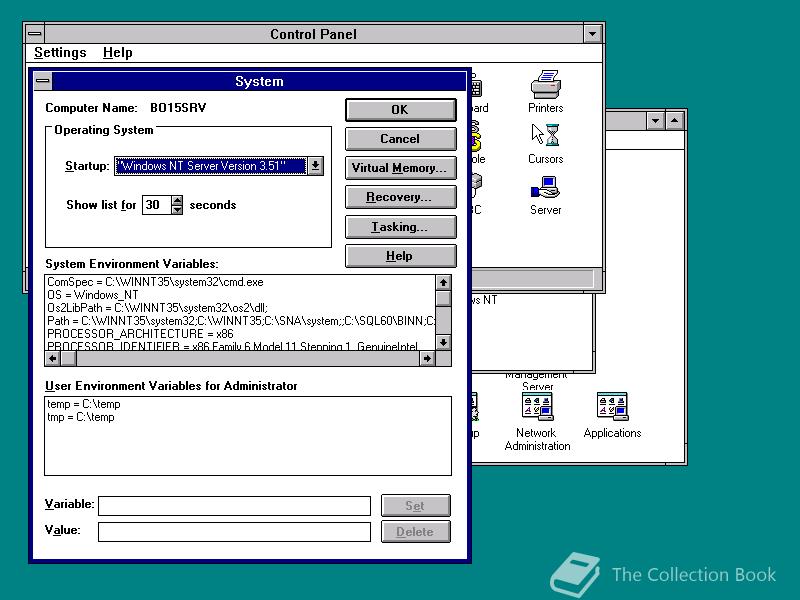Select the PROCESSOR_ARCHITECTURE variable row
Viewport: 800px width, 600px height.
click(240, 334)
